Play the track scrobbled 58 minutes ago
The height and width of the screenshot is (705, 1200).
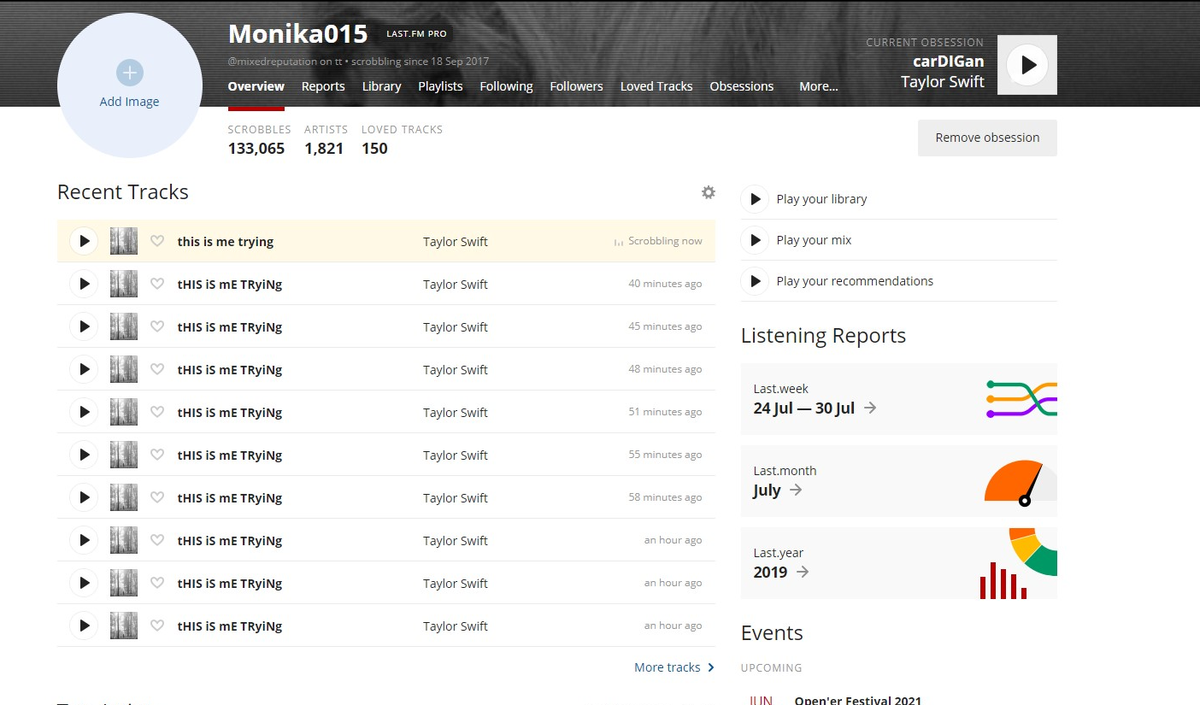(x=84, y=498)
